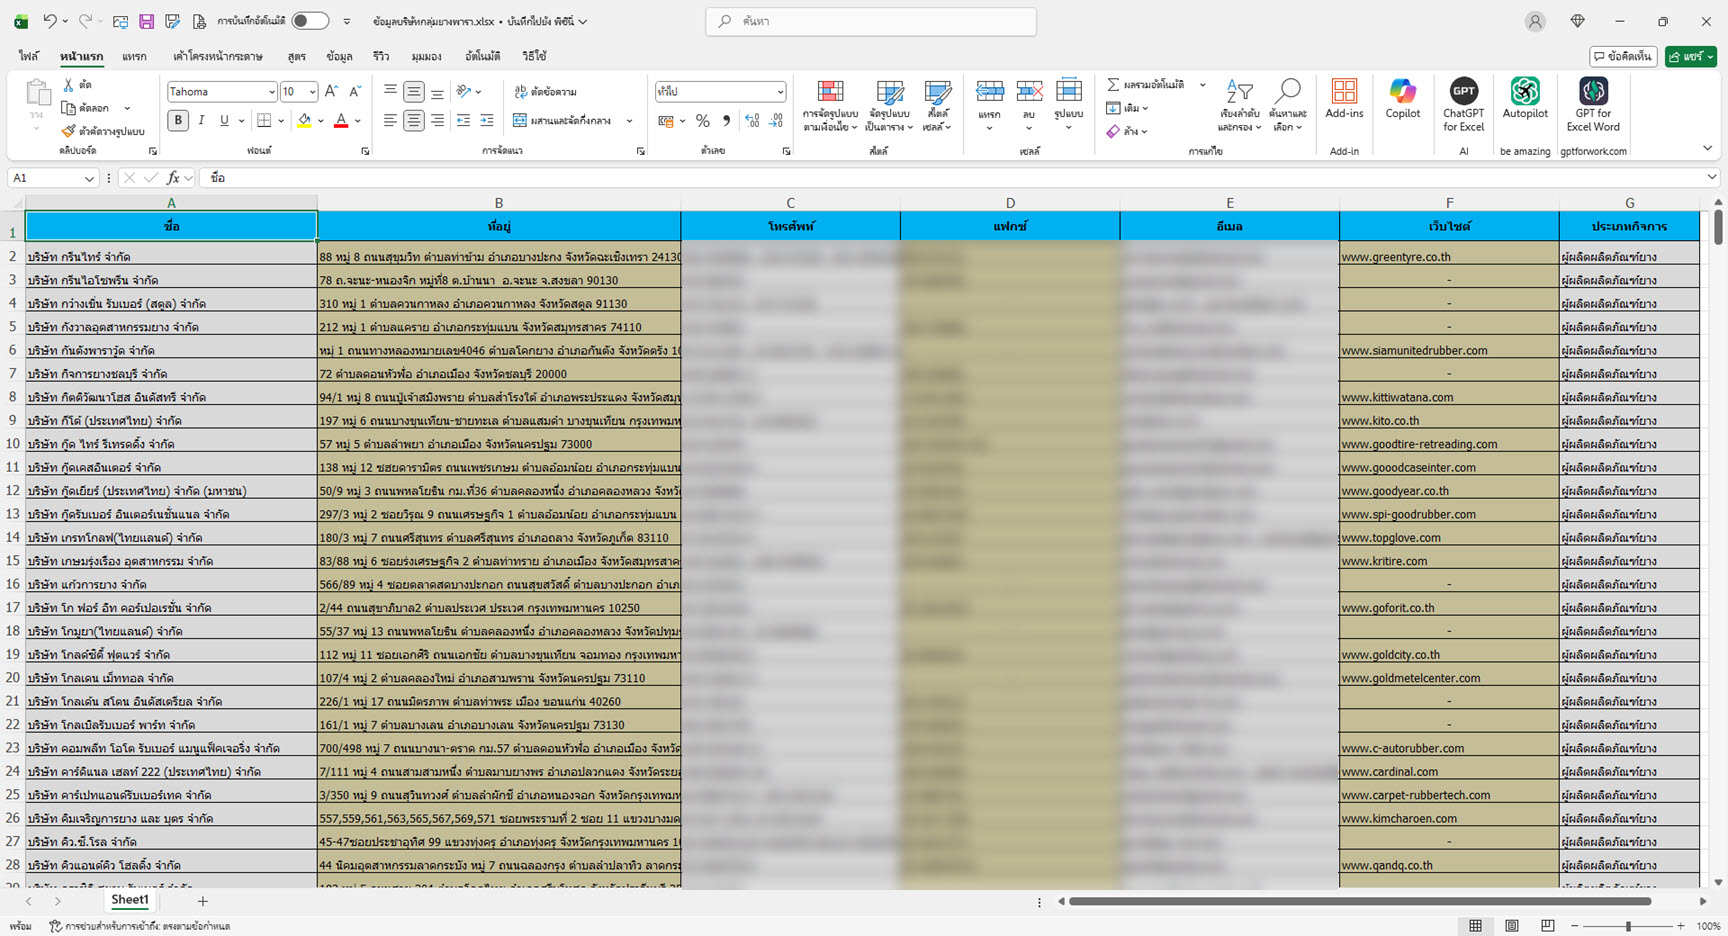Click the zoom slider in status bar
The width and height of the screenshot is (1728, 936).
1628,926
